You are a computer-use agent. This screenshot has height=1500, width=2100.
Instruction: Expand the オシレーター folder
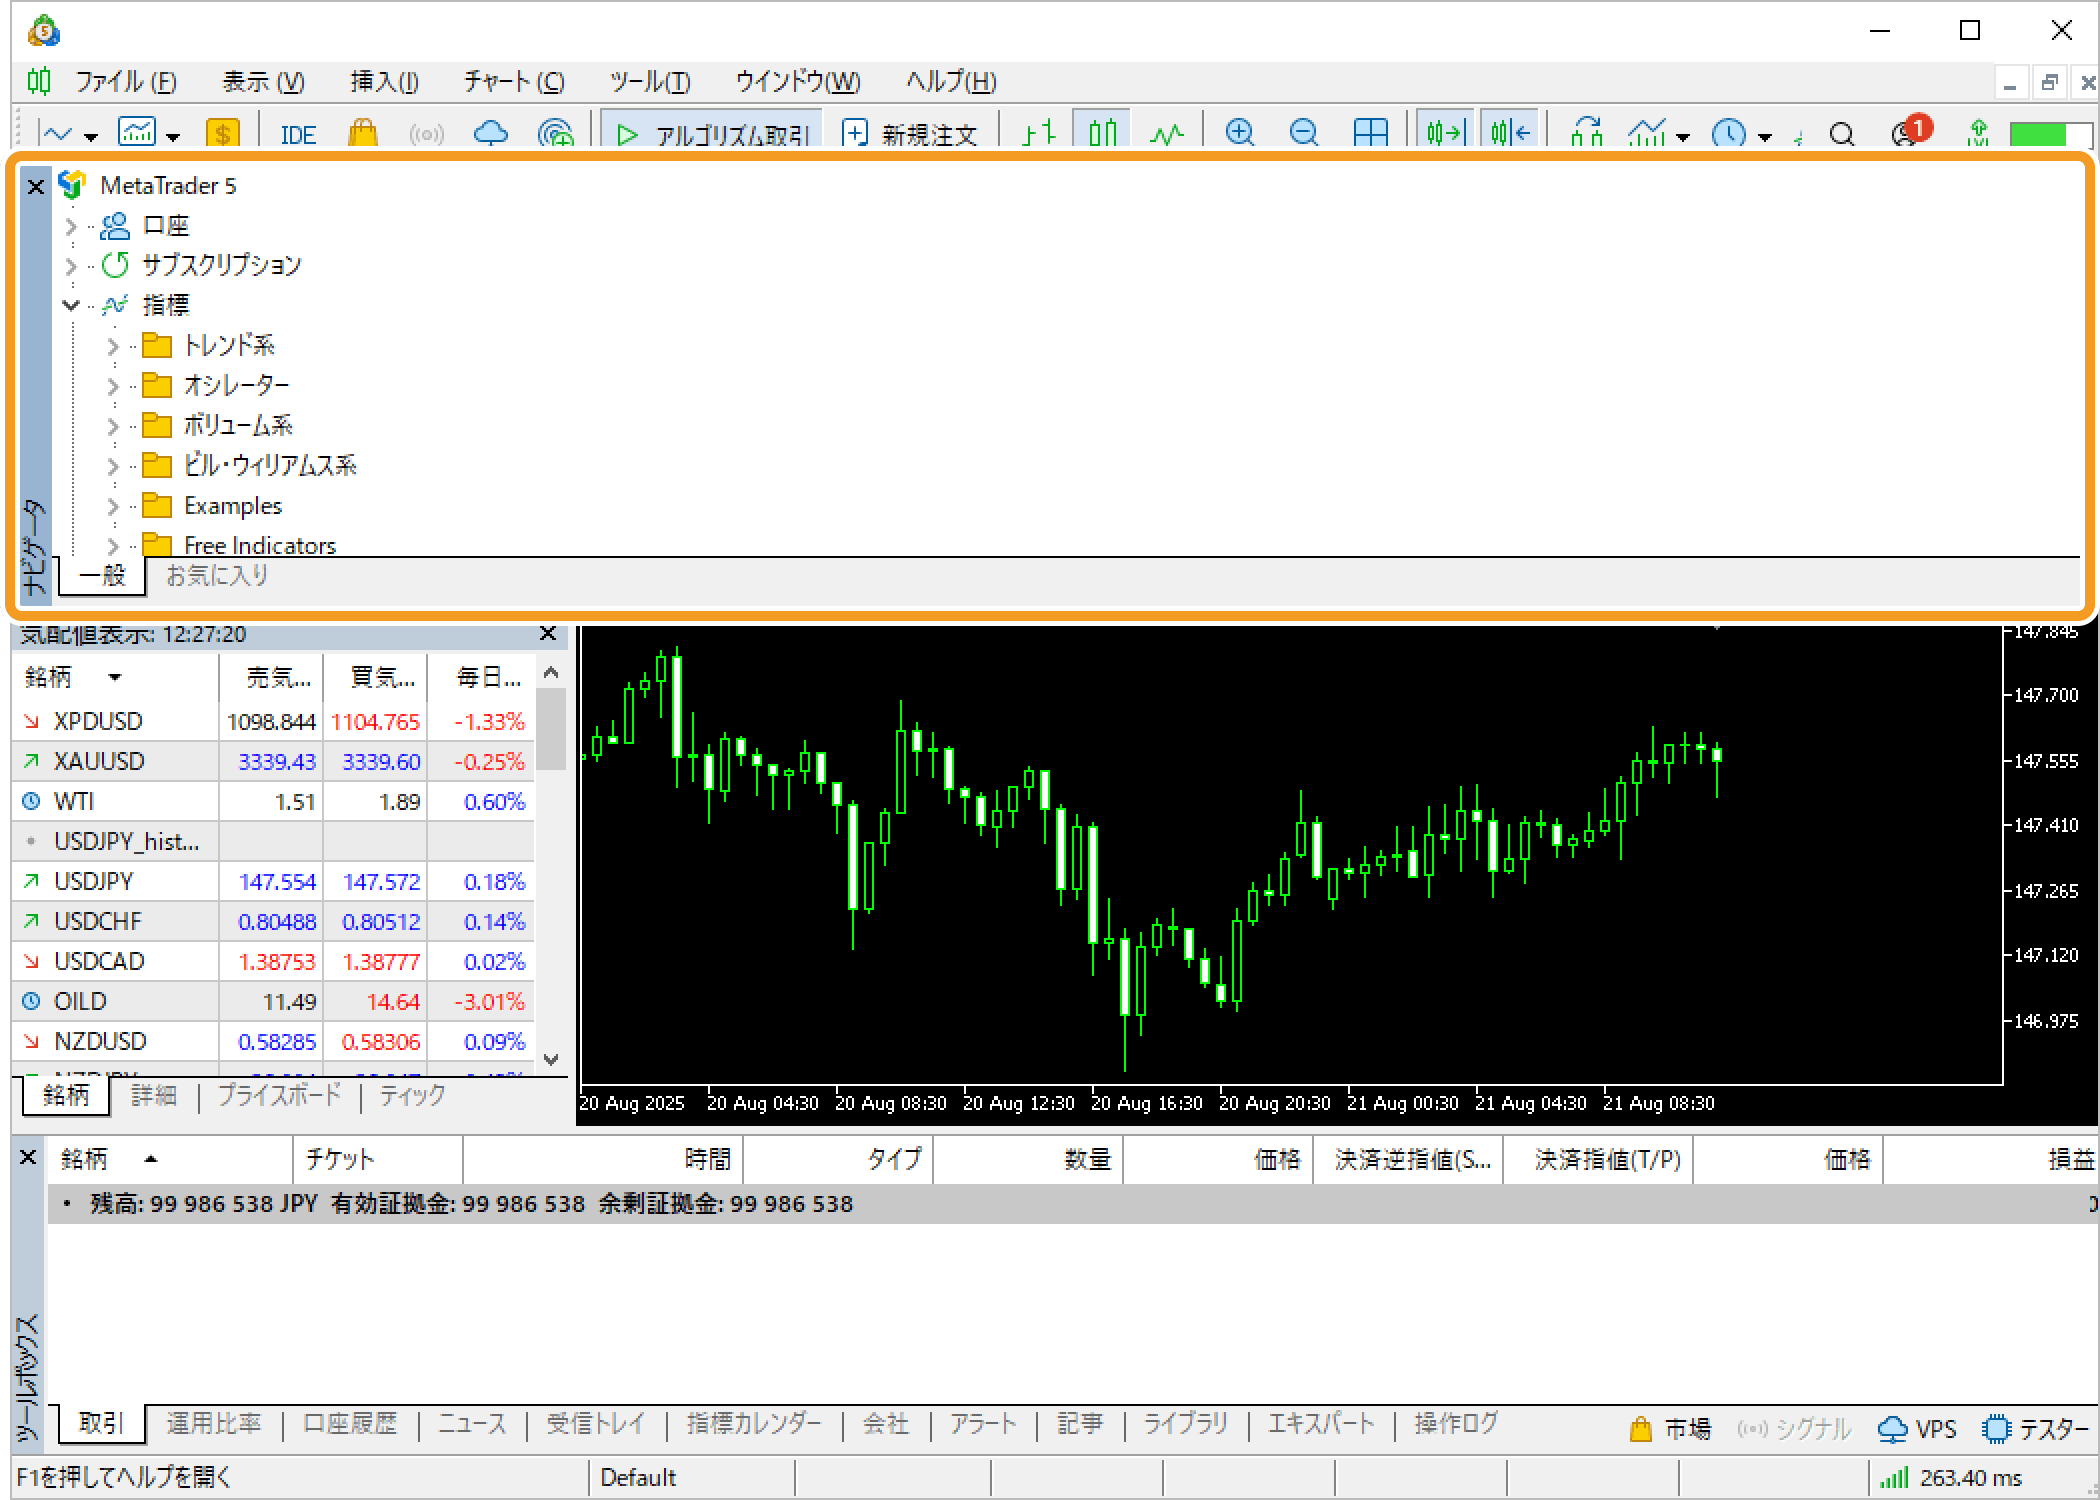point(113,386)
